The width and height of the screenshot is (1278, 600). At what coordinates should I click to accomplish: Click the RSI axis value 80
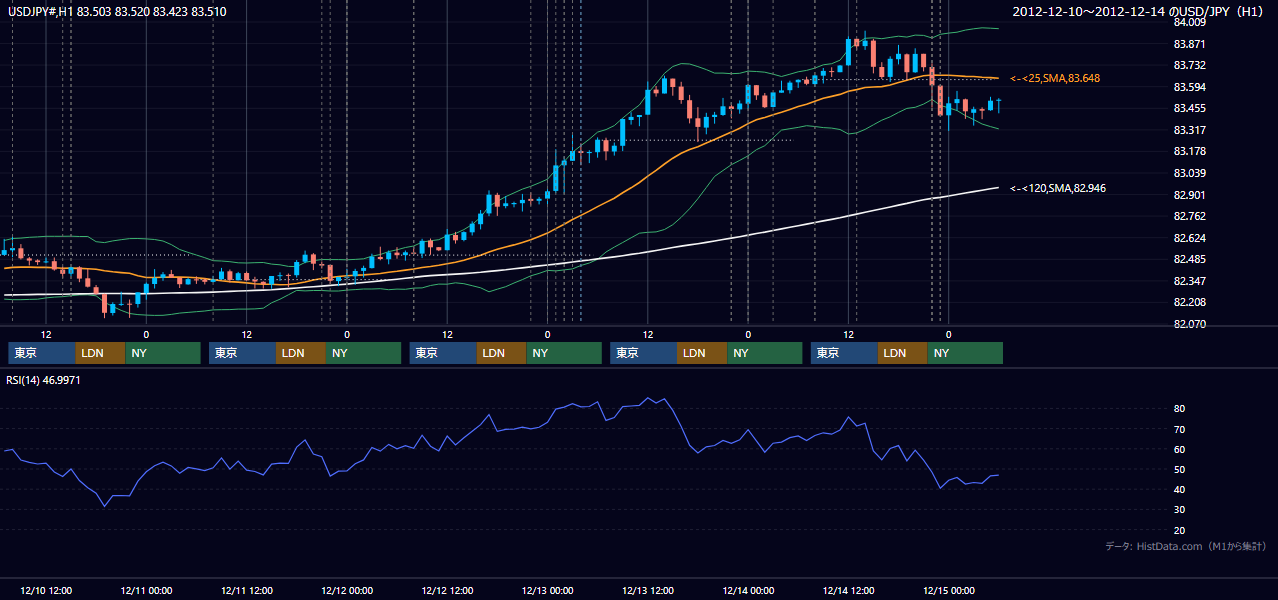click(1179, 409)
